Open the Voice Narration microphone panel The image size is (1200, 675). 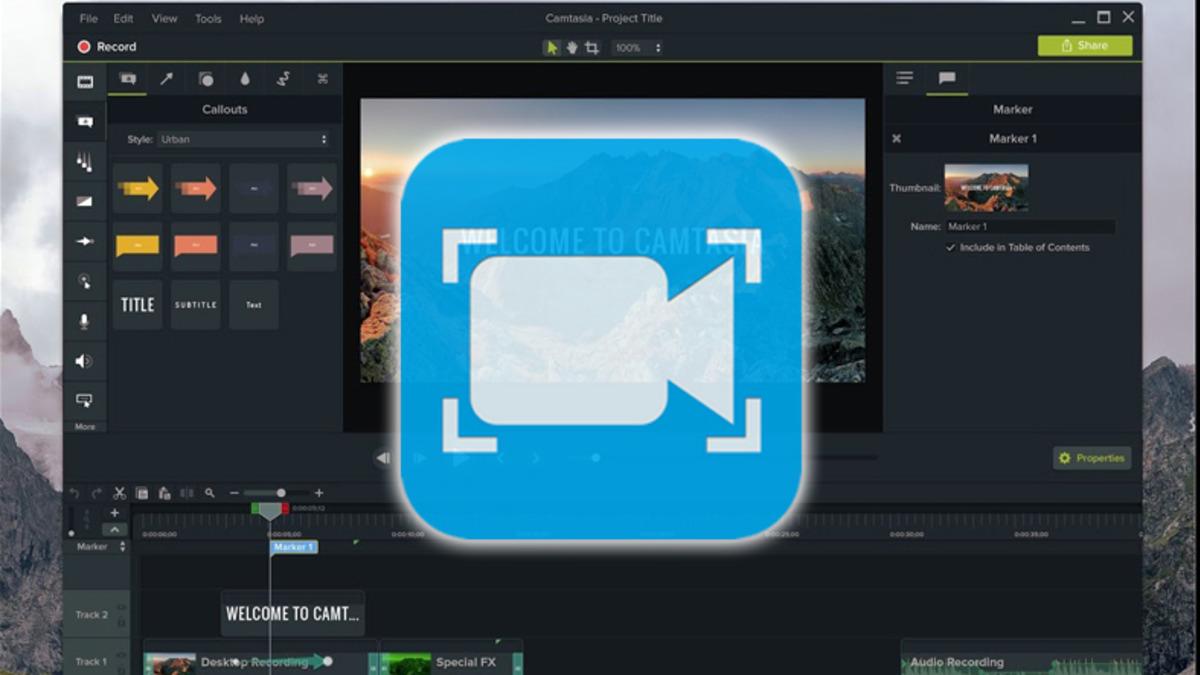click(x=85, y=321)
